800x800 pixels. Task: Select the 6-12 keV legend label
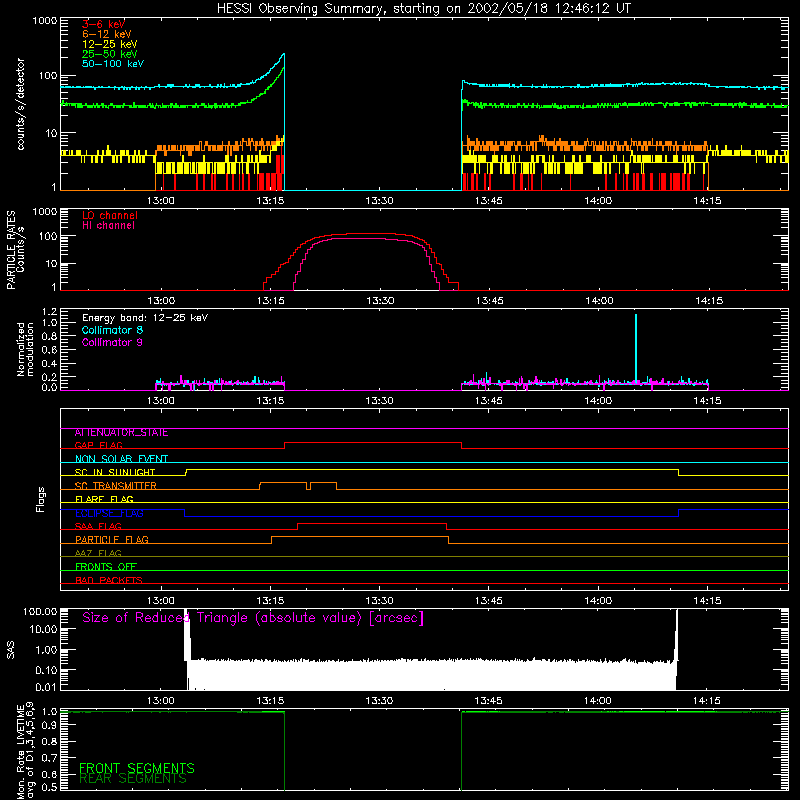(x=106, y=34)
